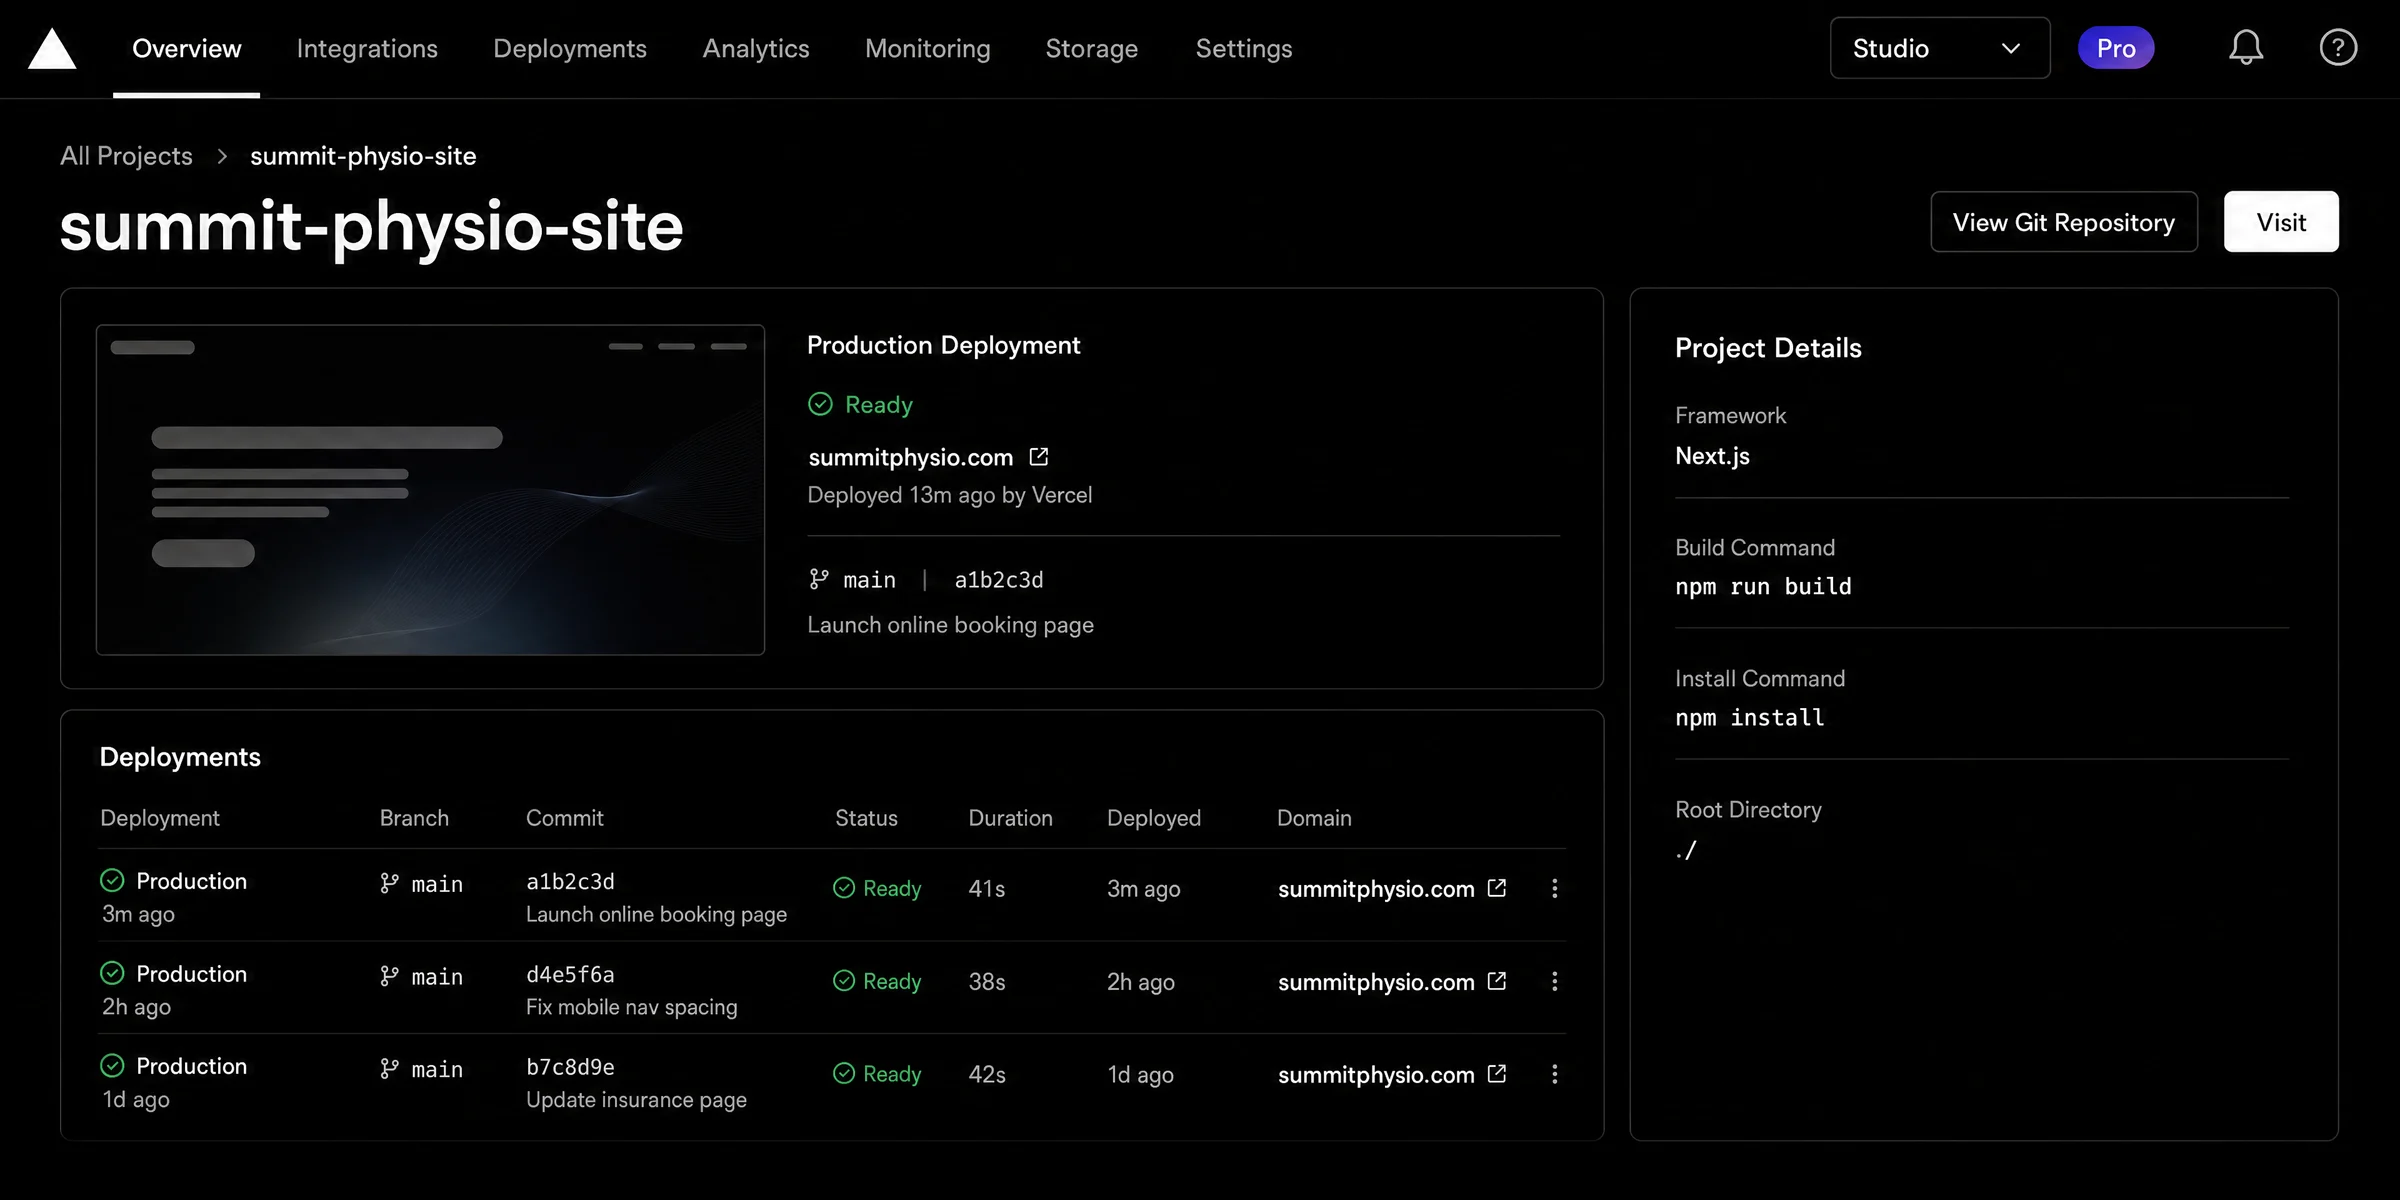Image resolution: width=2400 pixels, height=1200 pixels.
Task: Open summitphysio.com production deployment link
Action: pyautogui.click(x=911, y=457)
